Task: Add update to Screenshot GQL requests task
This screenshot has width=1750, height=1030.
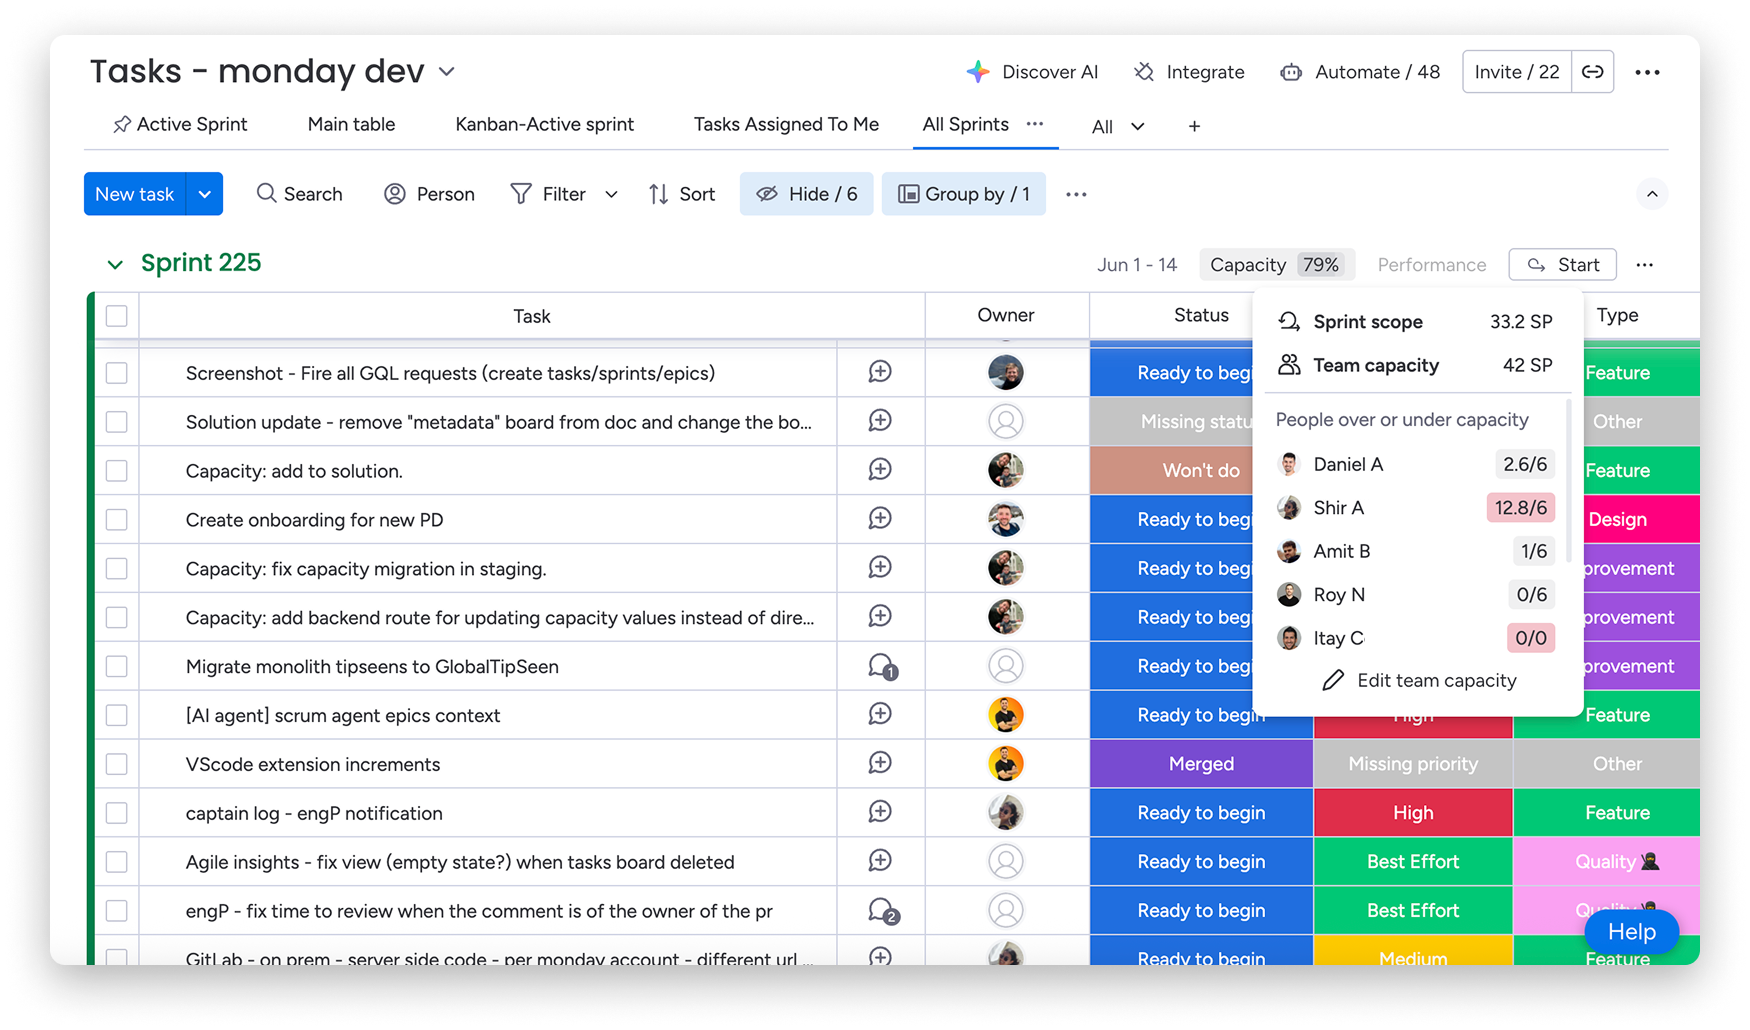Action: pos(880,372)
